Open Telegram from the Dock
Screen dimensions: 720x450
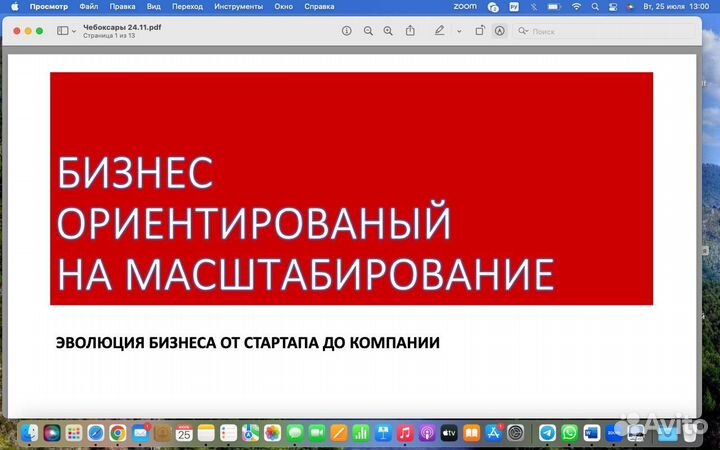547,433
